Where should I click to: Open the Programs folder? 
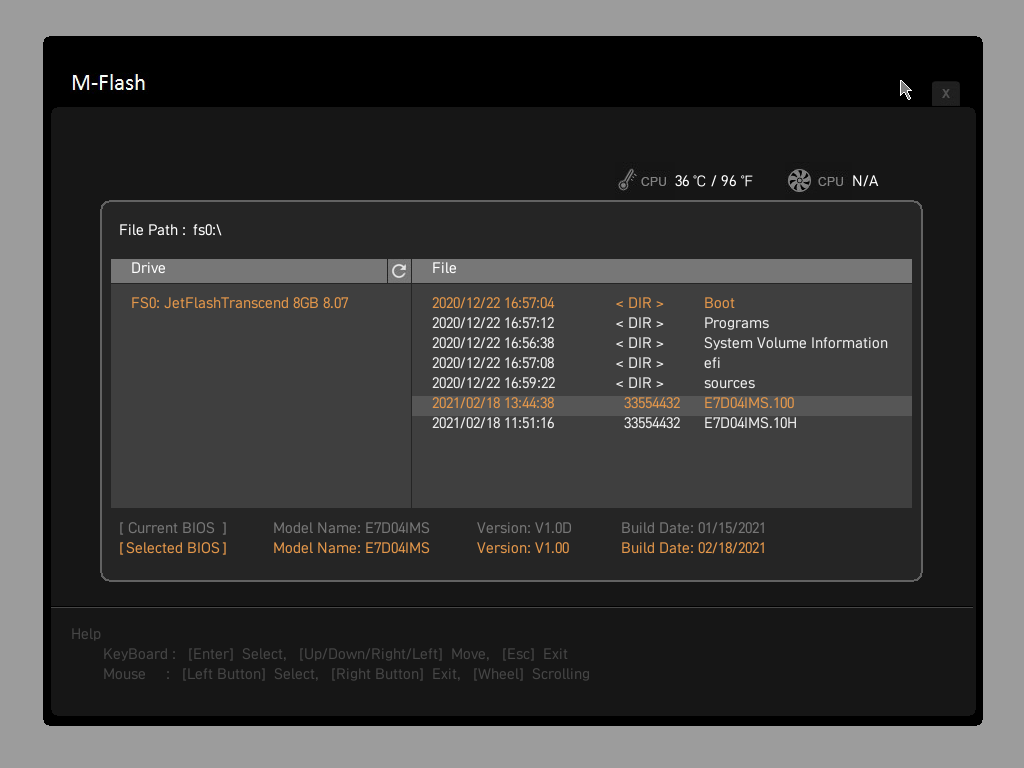[x=736, y=323]
